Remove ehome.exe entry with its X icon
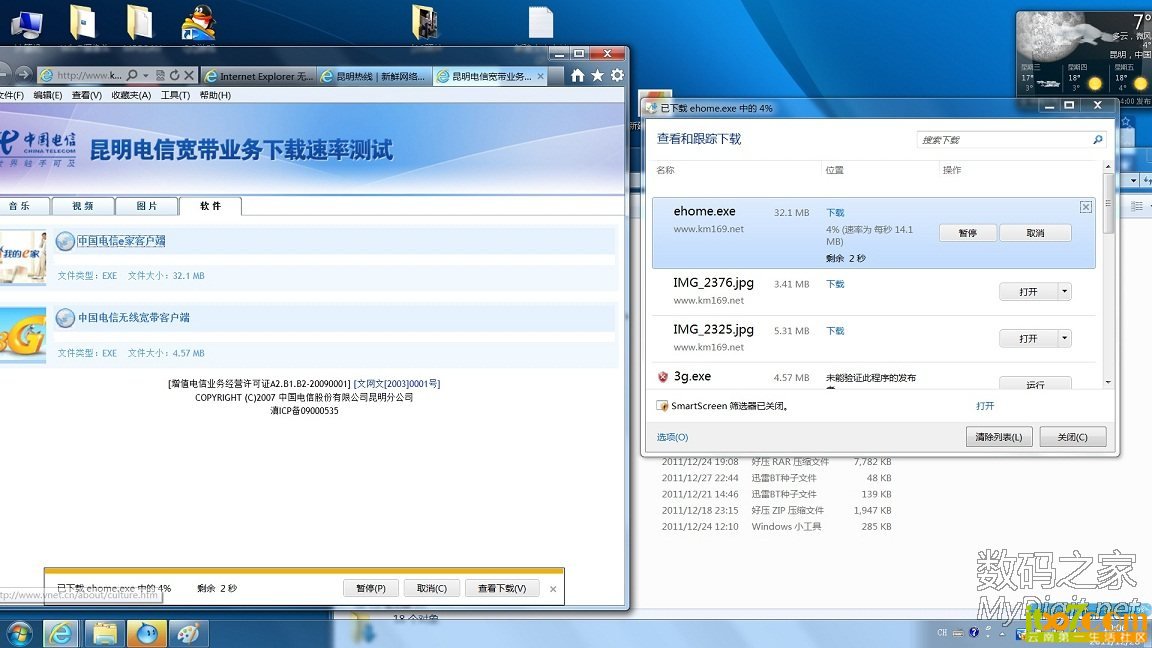The image size is (1152, 648). pos(1086,207)
